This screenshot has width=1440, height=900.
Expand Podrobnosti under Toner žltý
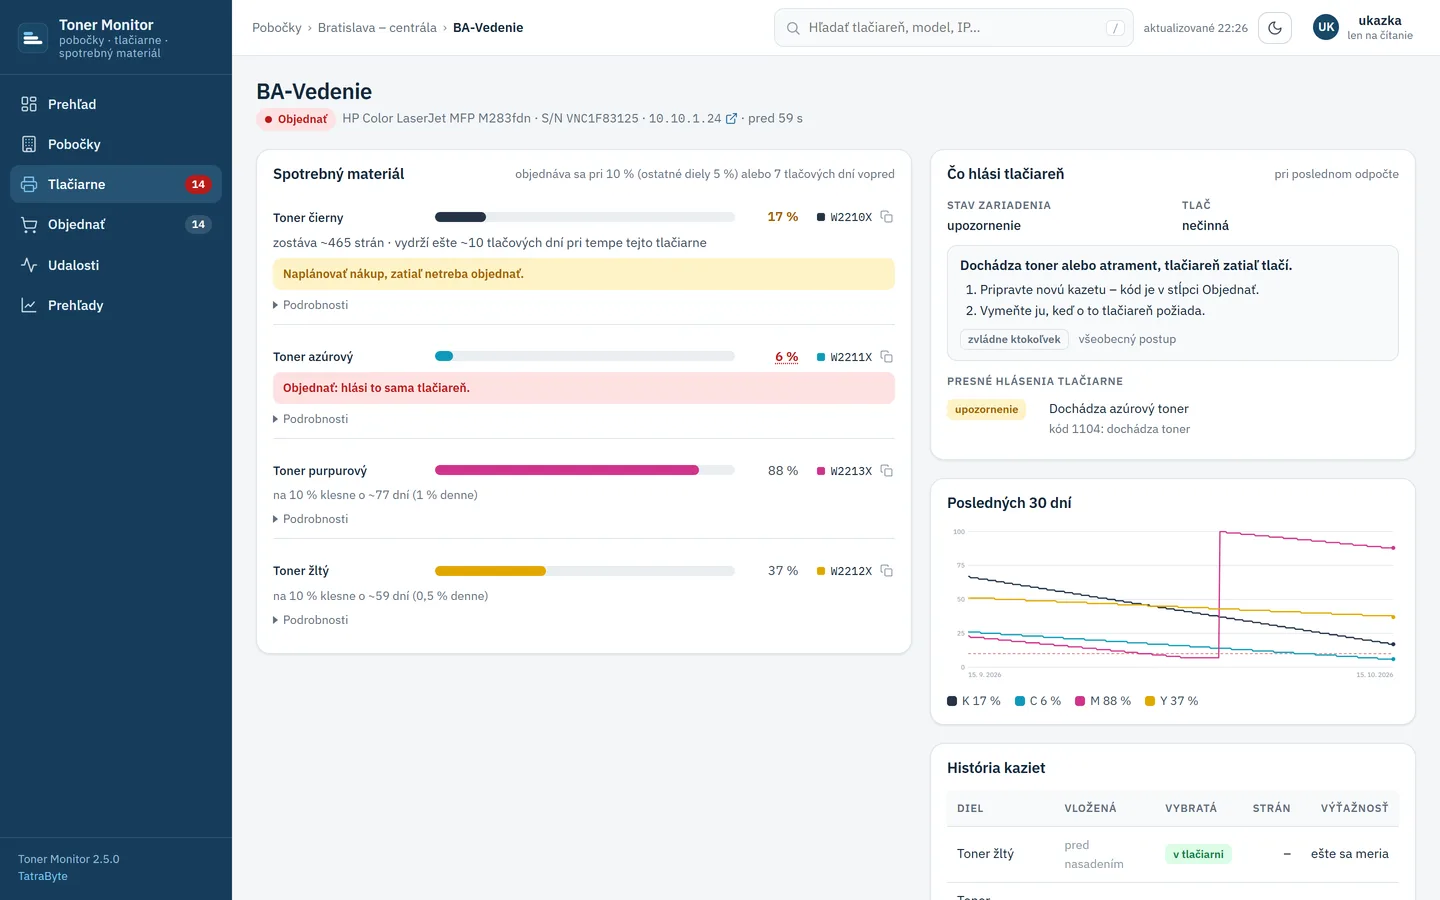[311, 620]
